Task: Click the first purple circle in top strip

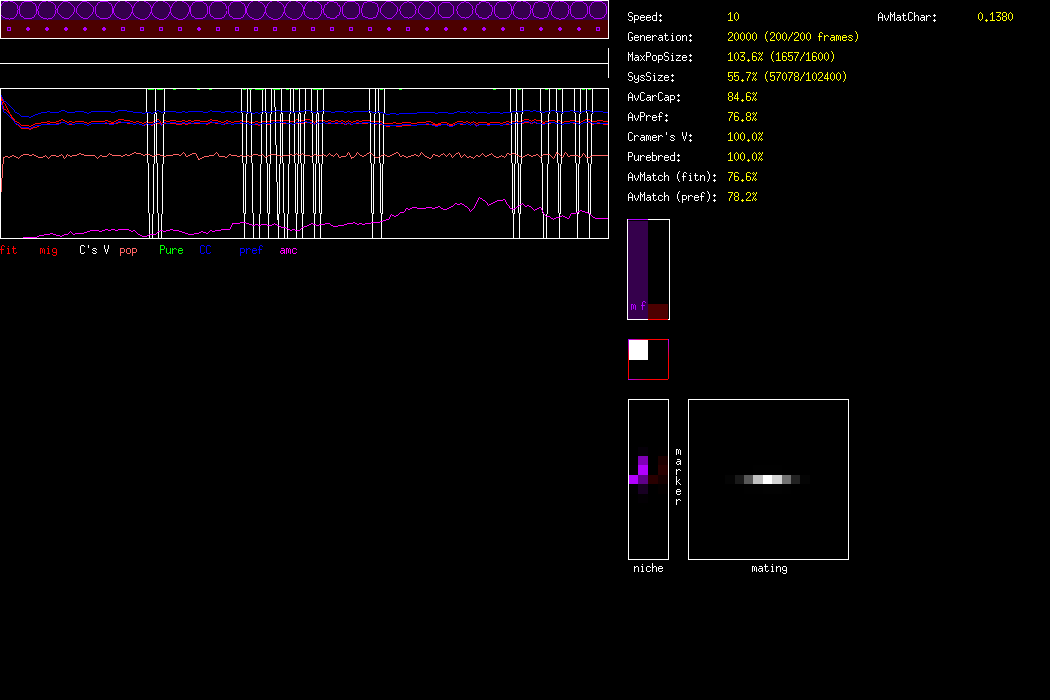Action: point(10,11)
